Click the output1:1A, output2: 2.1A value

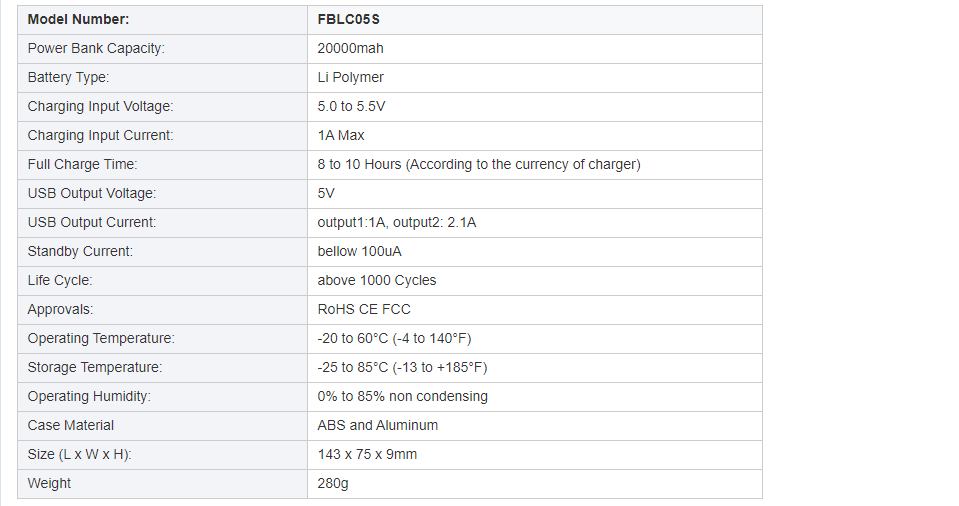[397, 222]
